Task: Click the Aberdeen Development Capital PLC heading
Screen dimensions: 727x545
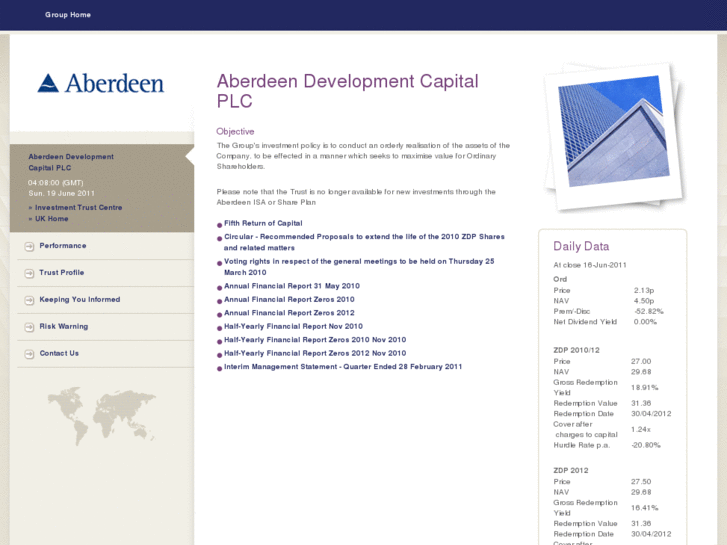Action: tap(347, 91)
